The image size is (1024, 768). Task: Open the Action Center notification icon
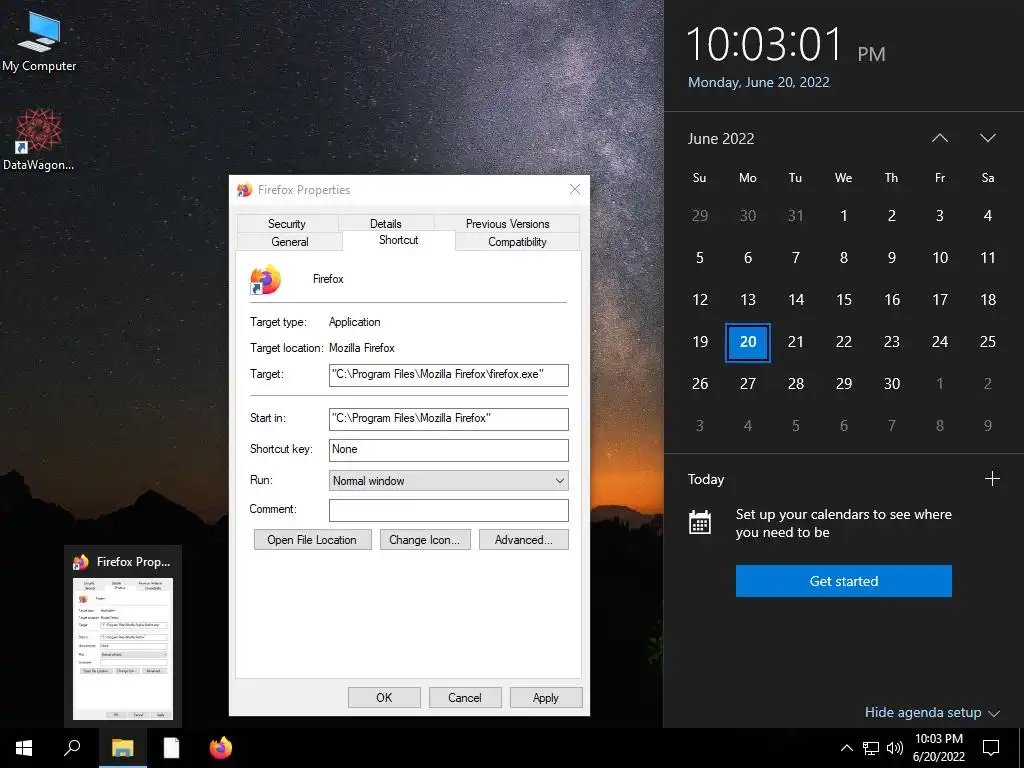991,748
